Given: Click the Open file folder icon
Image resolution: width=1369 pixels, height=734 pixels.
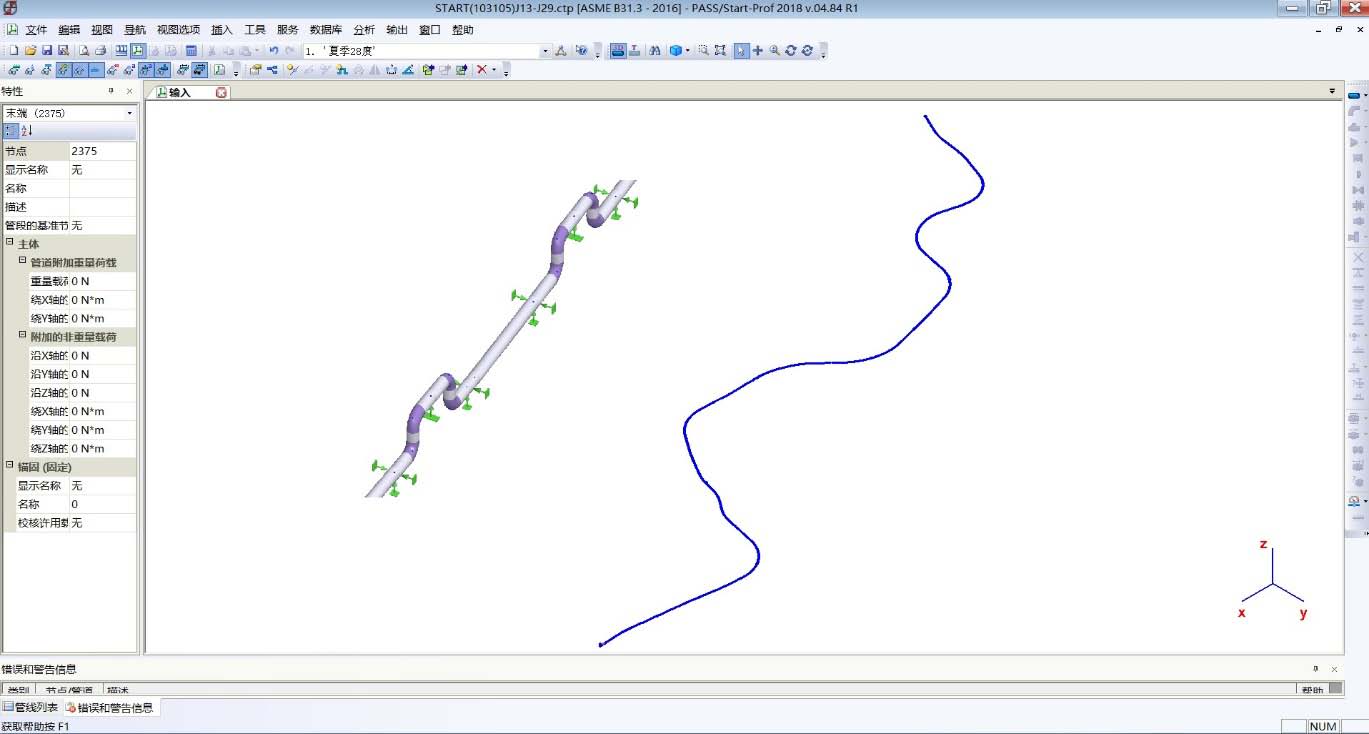Looking at the screenshot, I should pyautogui.click(x=30, y=50).
